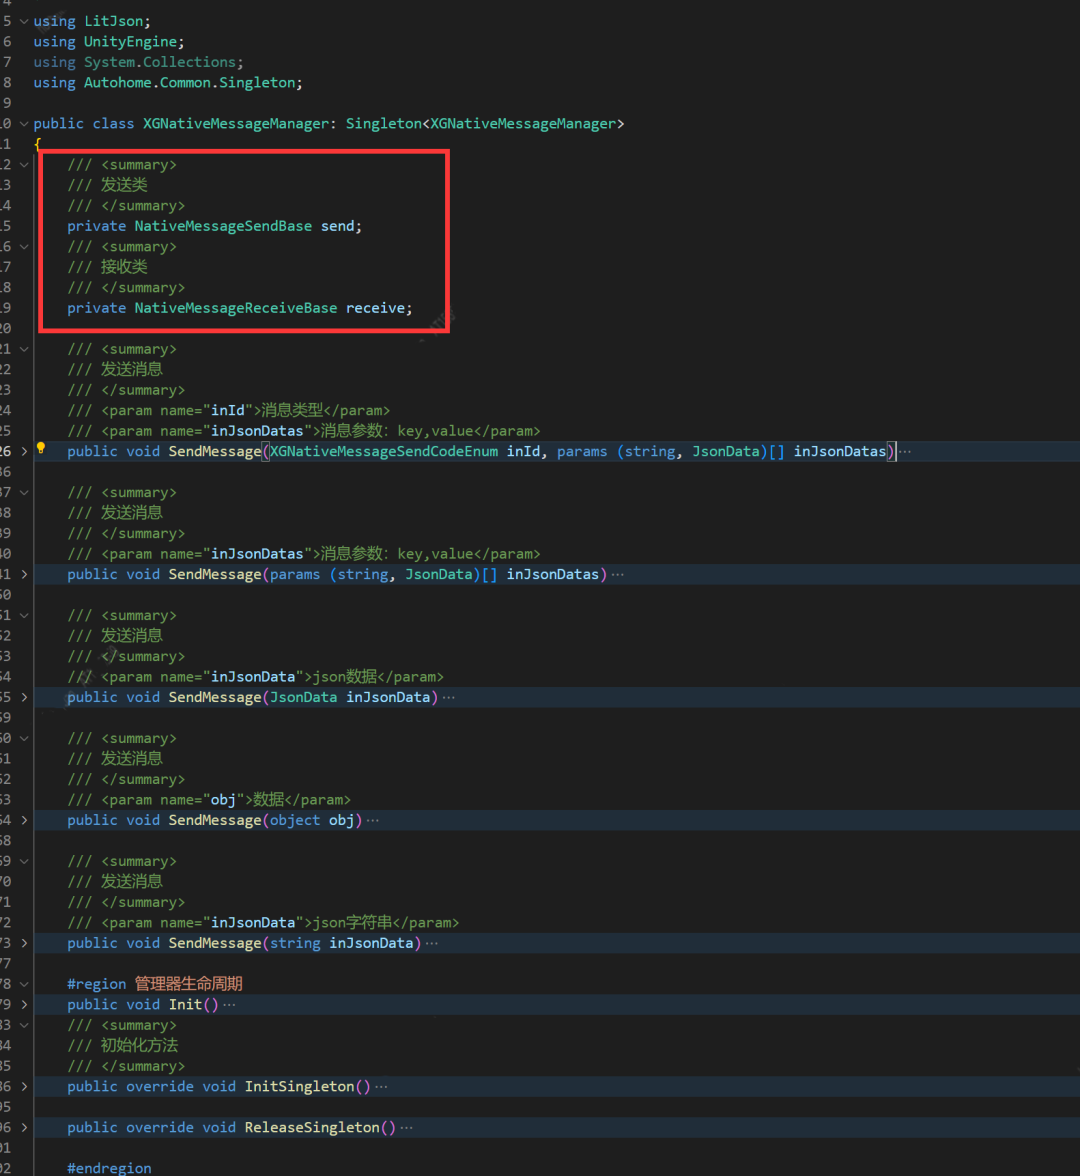Collapse the summary fold above 发送类 comment
The width and height of the screenshot is (1080, 1176).
coord(24,164)
